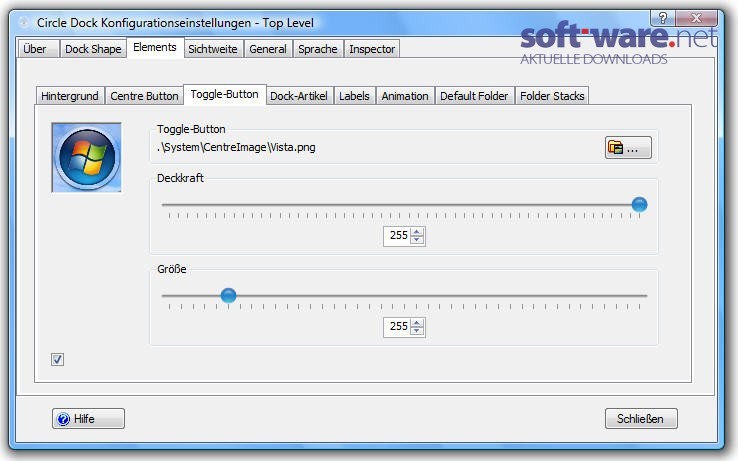Increase Deckkraft value with up arrow
The width and height of the screenshot is (738, 461).
tap(417, 232)
